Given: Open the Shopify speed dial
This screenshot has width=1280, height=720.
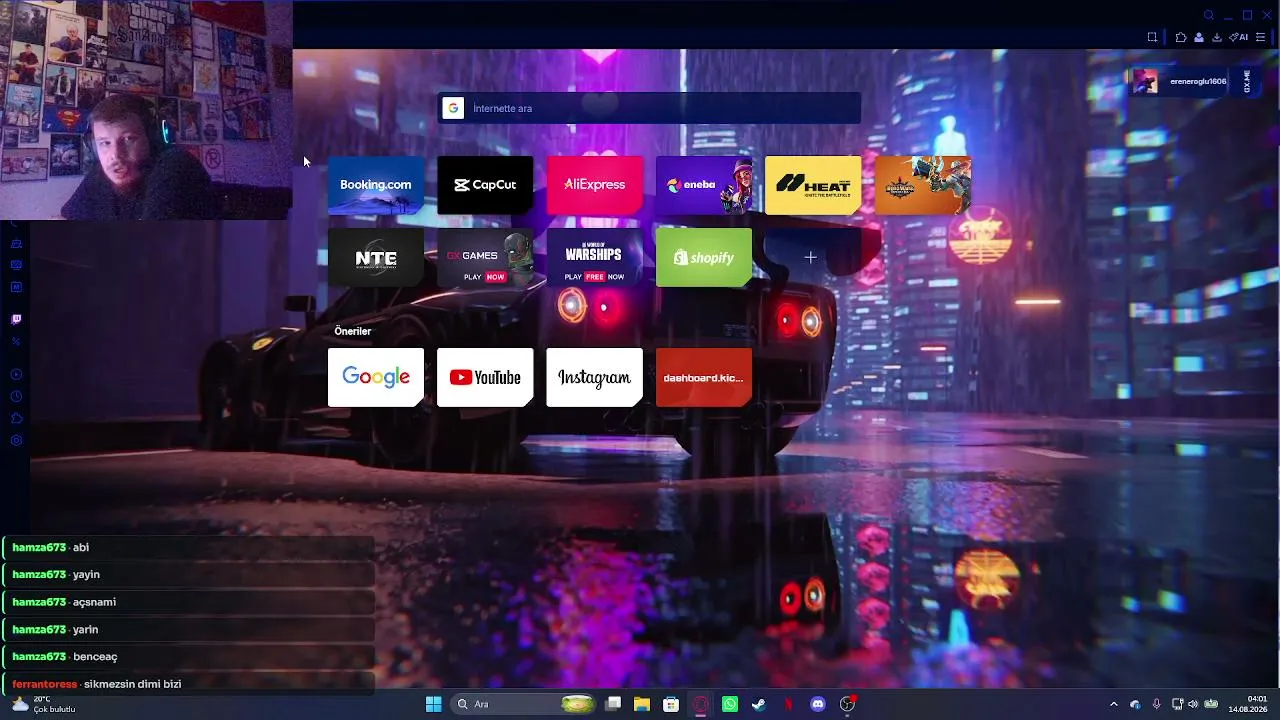Looking at the screenshot, I should click(704, 258).
